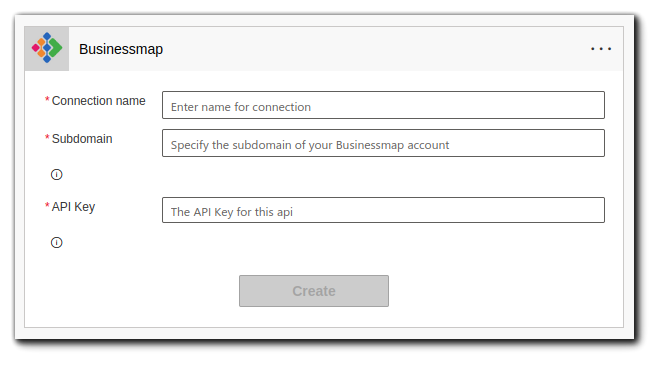
Task: Focus the Subdomain input field
Action: pyautogui.click(x=383, y=143)
